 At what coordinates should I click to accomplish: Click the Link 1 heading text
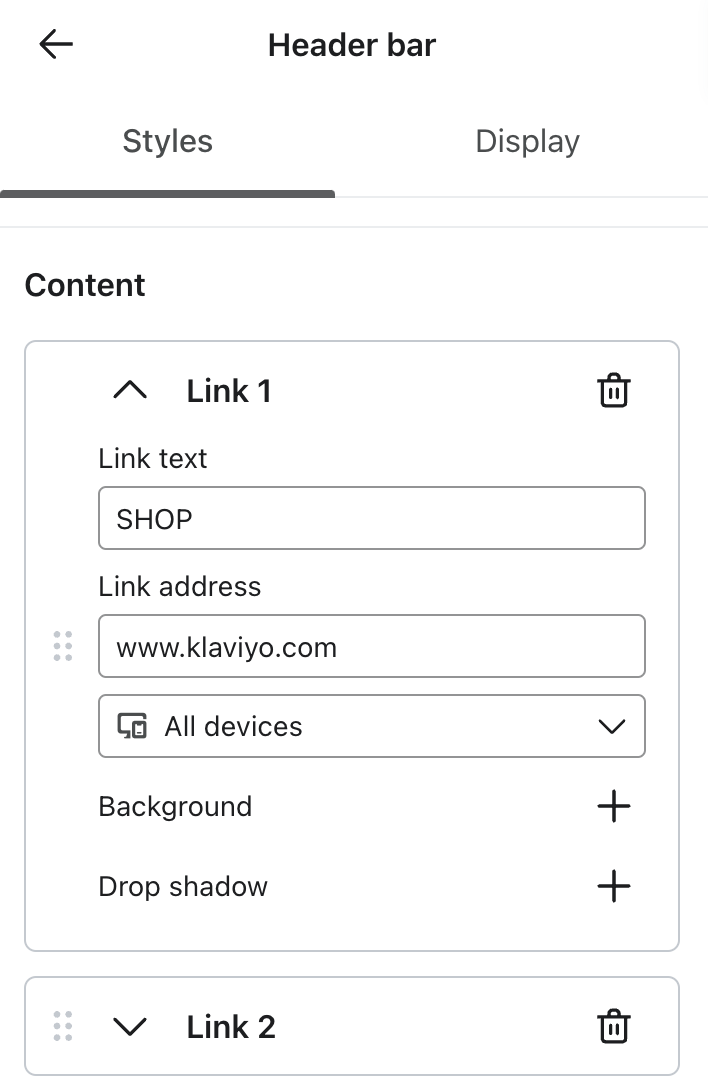(x=229, y=390)
